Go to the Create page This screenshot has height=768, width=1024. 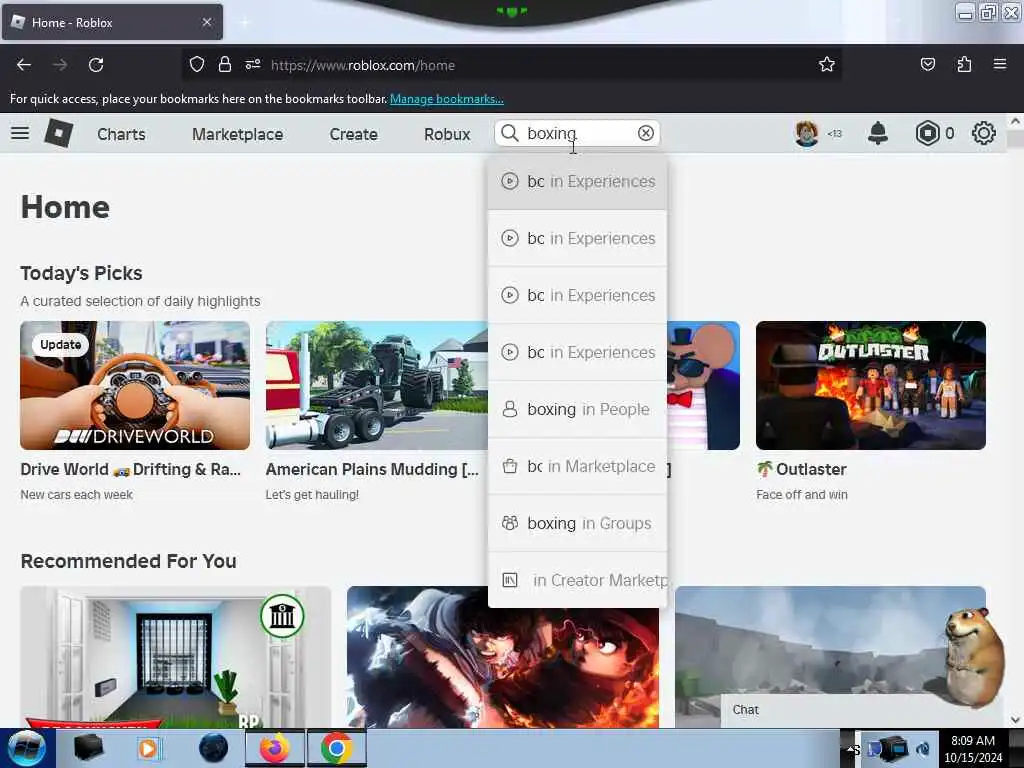(353, 134)
